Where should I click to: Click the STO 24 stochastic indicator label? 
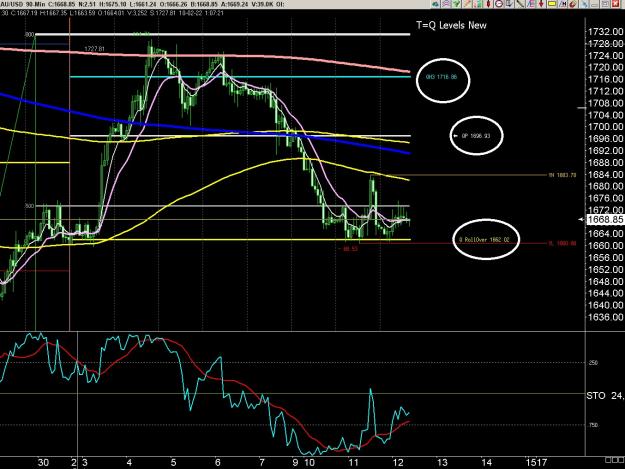coord(605,396)
